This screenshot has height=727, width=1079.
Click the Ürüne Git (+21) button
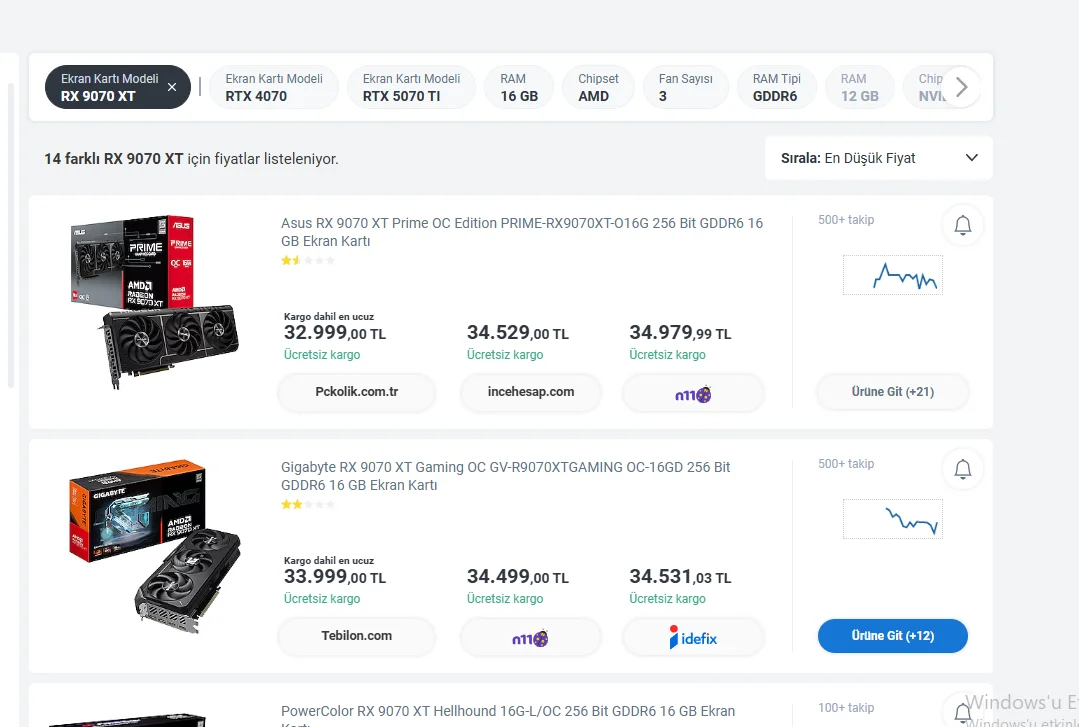click(x=892, y=392)
